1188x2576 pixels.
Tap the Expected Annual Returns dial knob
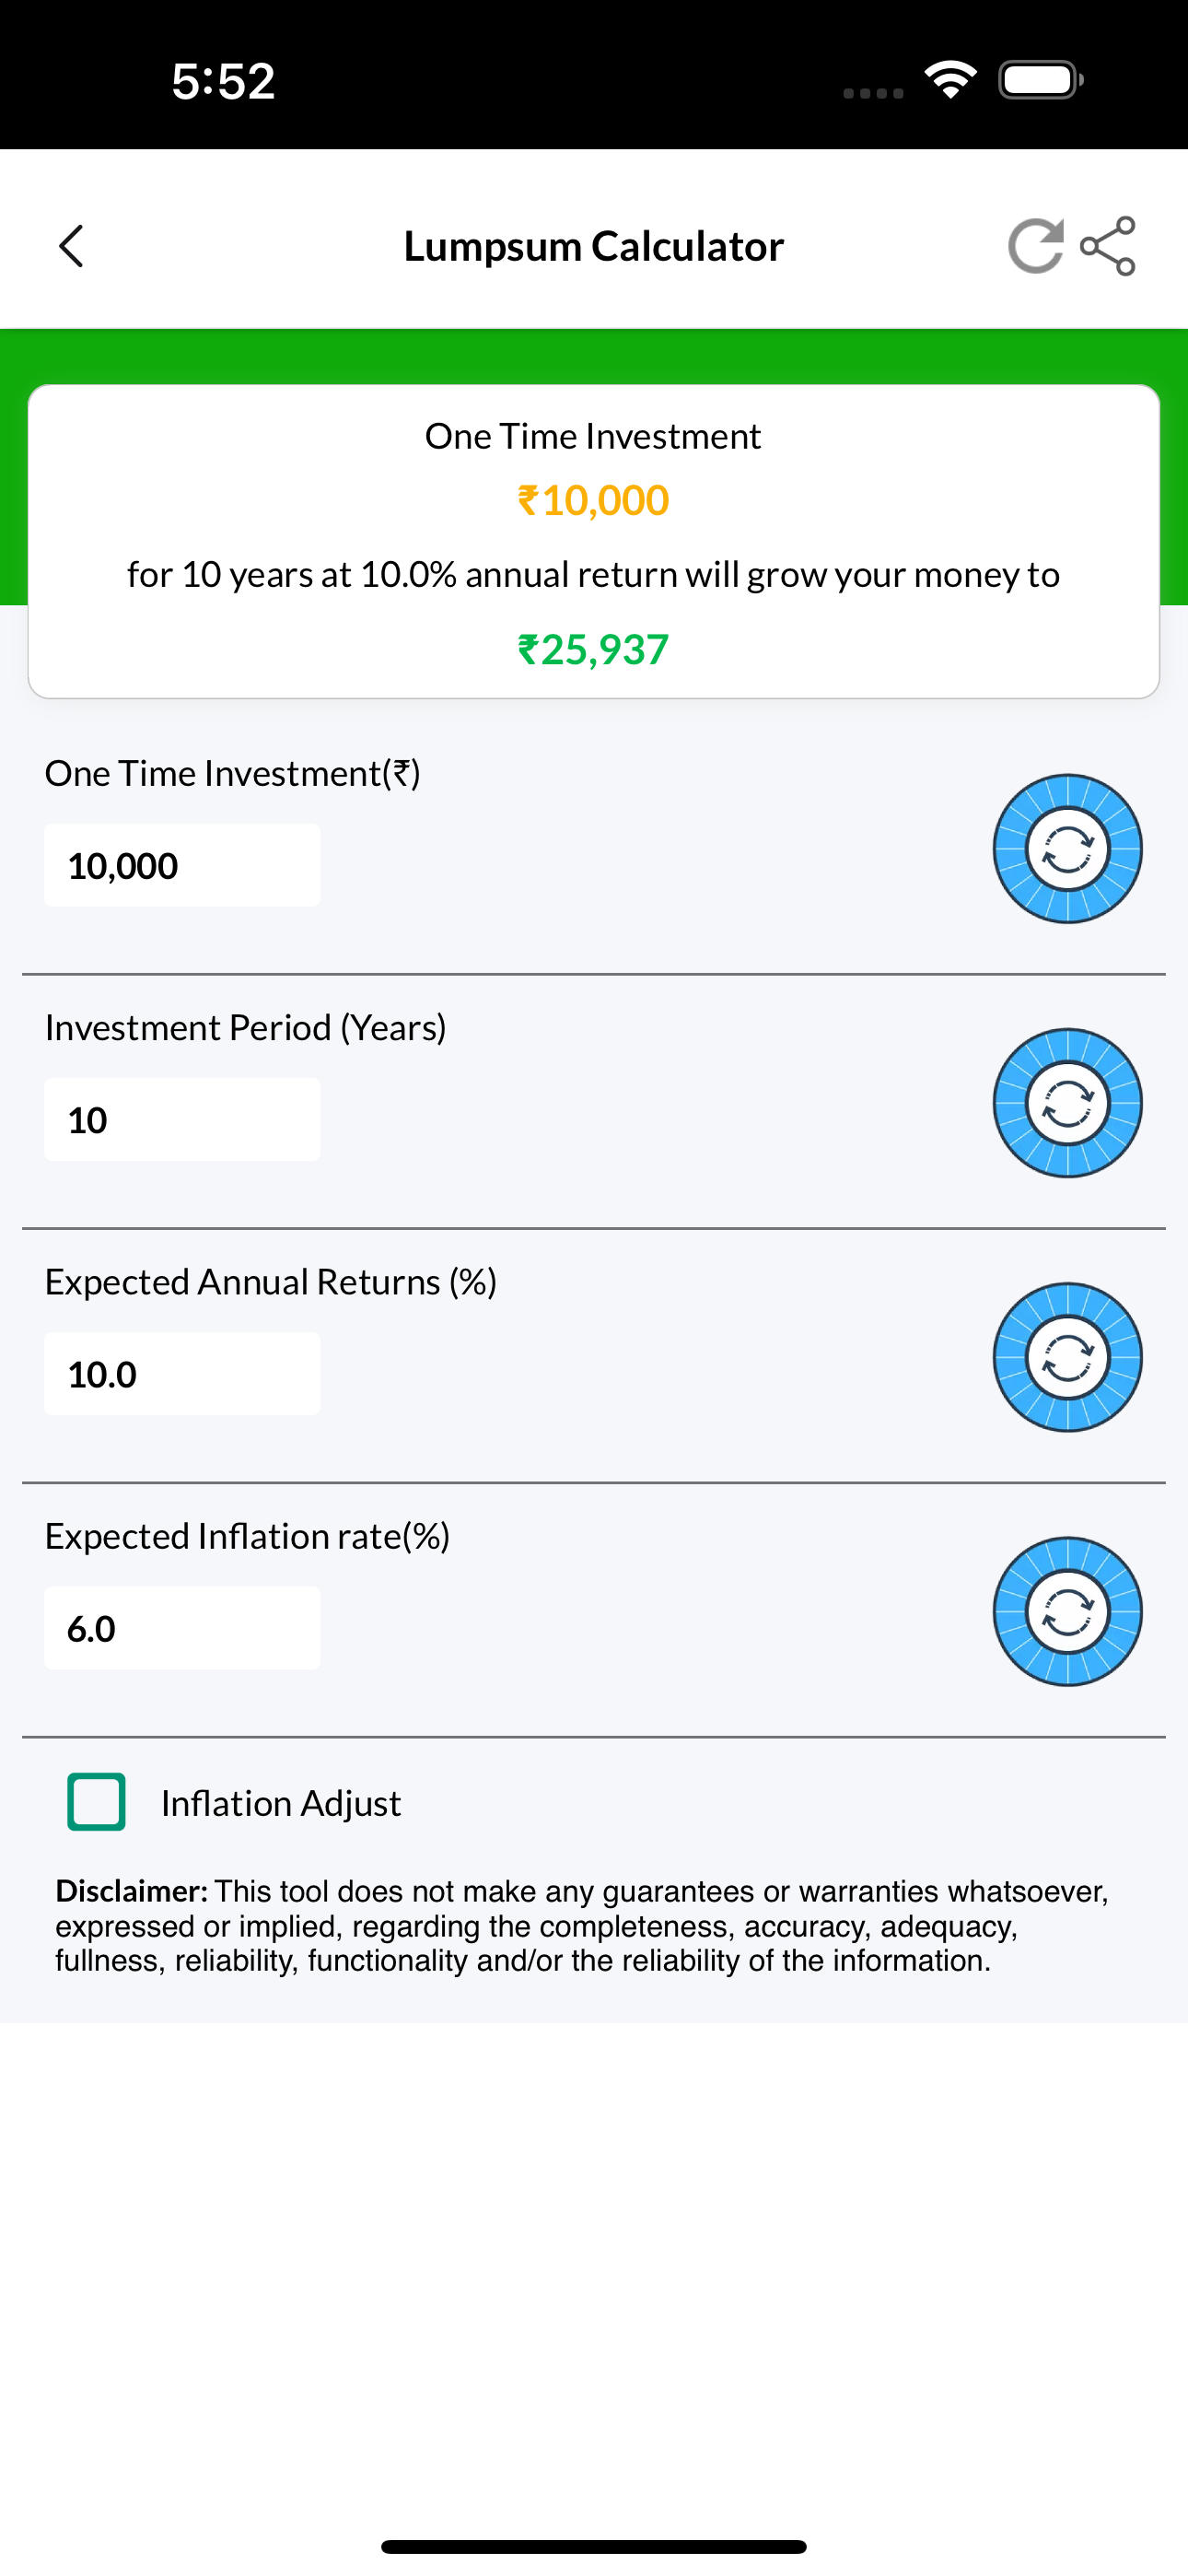tap(1067, 1357)
